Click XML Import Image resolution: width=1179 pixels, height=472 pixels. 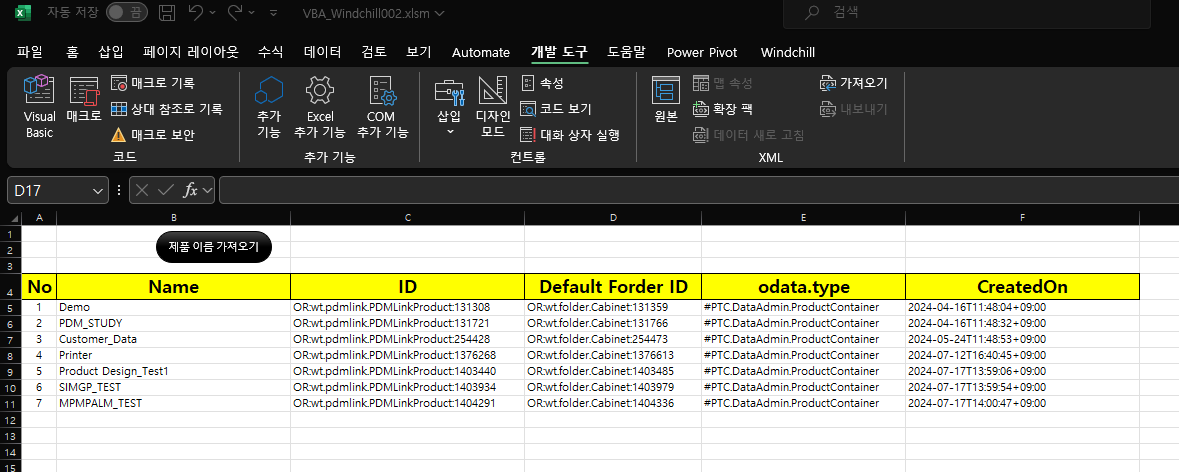[x=853, y=83]
